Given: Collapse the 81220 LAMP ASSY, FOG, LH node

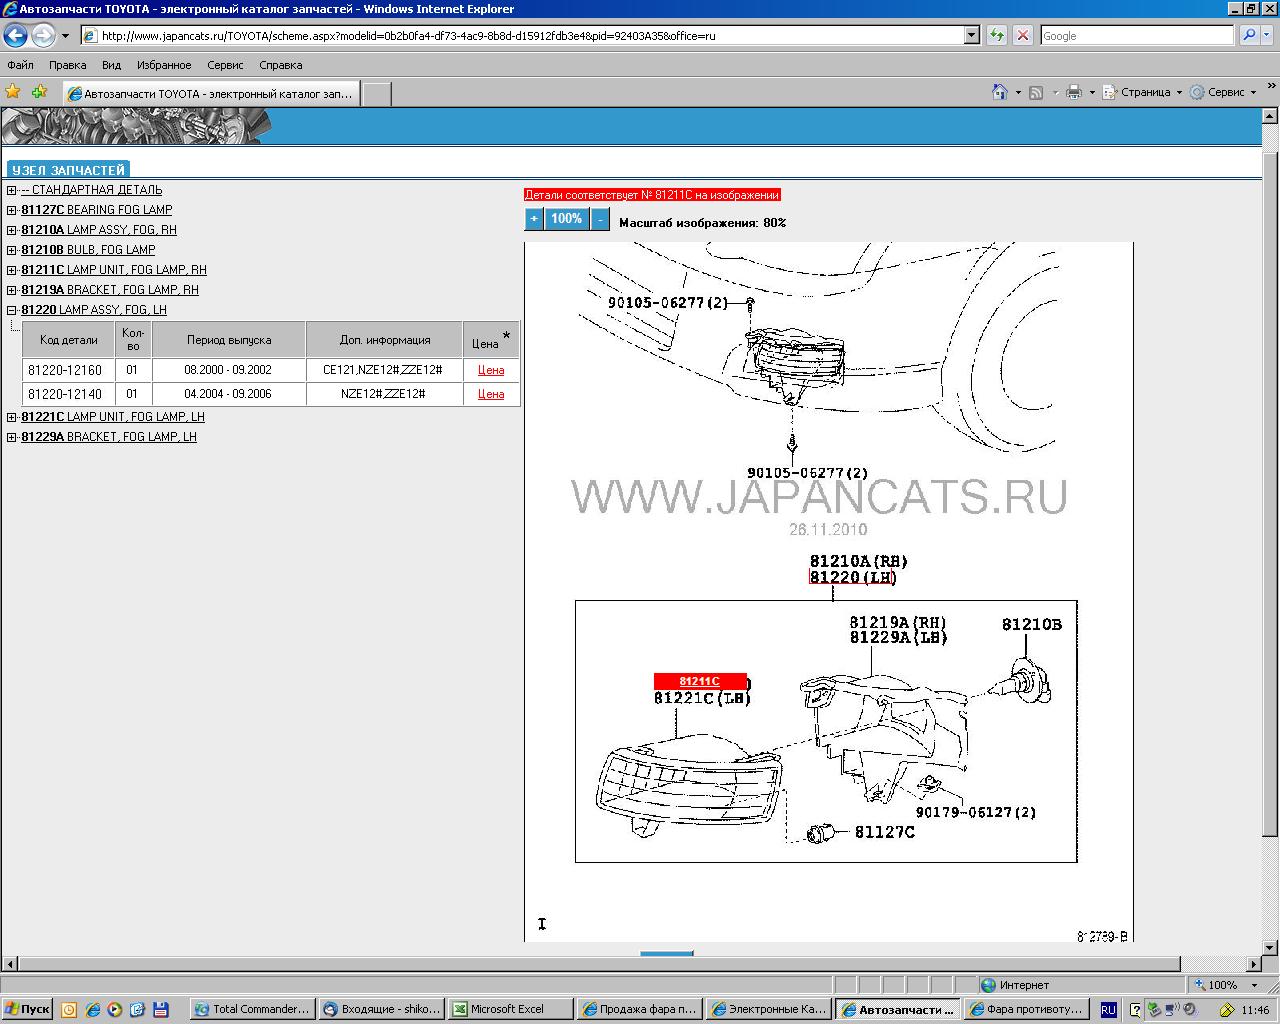Looking at the screenshot, I should (12, 310).
